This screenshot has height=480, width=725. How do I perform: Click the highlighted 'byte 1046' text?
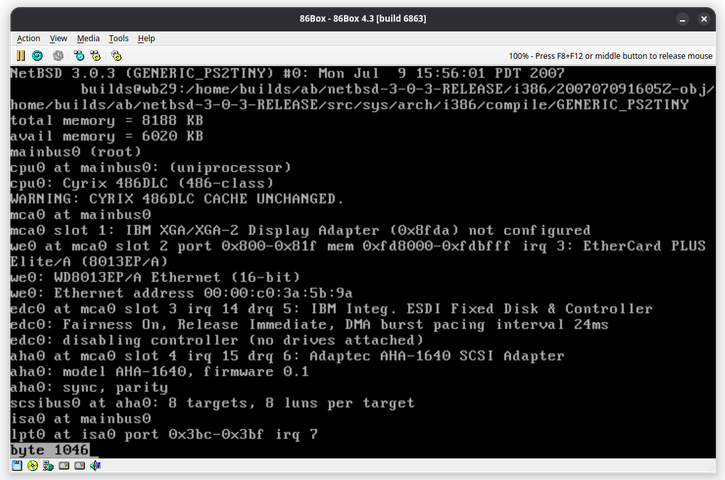[x=50, y=450]
